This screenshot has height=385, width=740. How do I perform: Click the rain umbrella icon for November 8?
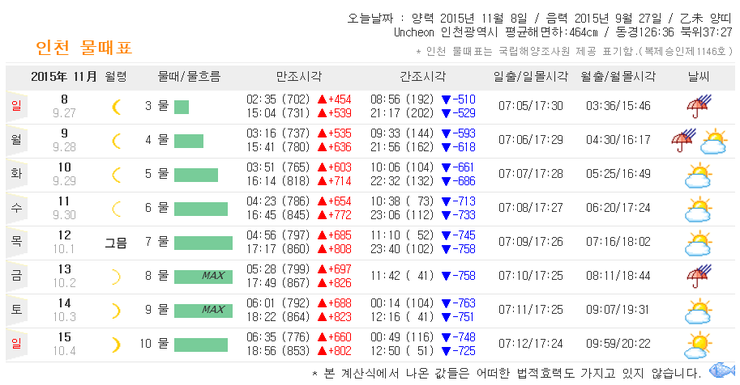tap(699, 106)
